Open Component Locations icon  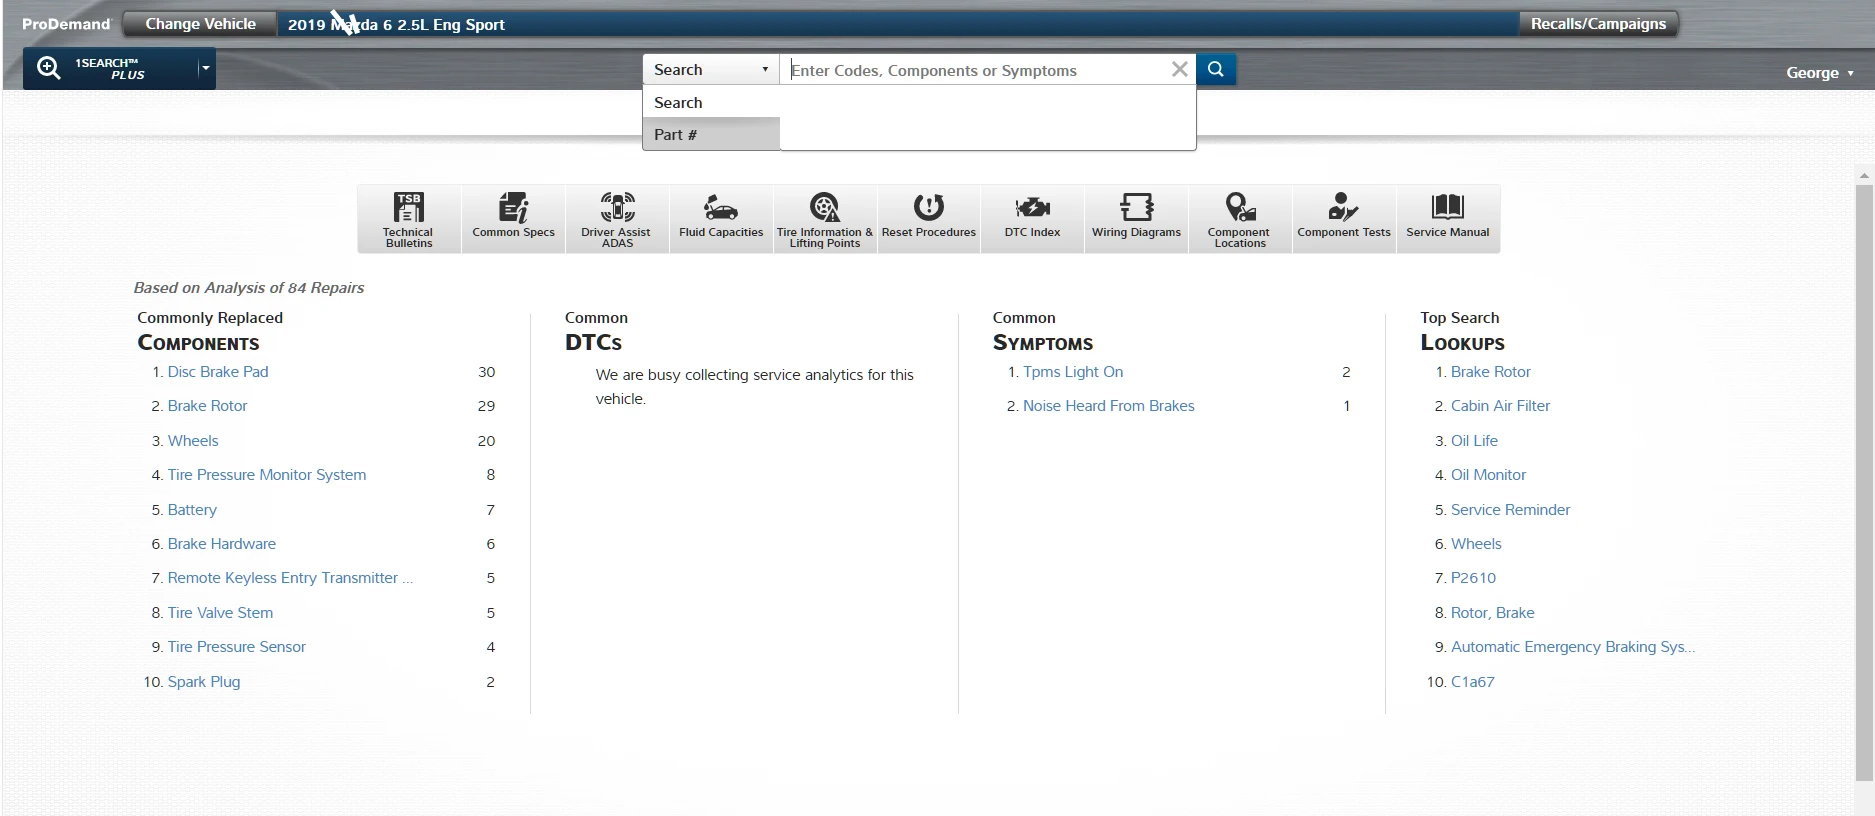coord(1240,219)
